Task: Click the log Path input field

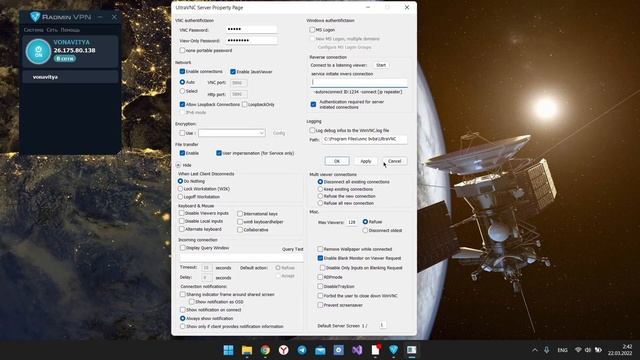Action: click(x=364, y=139)
